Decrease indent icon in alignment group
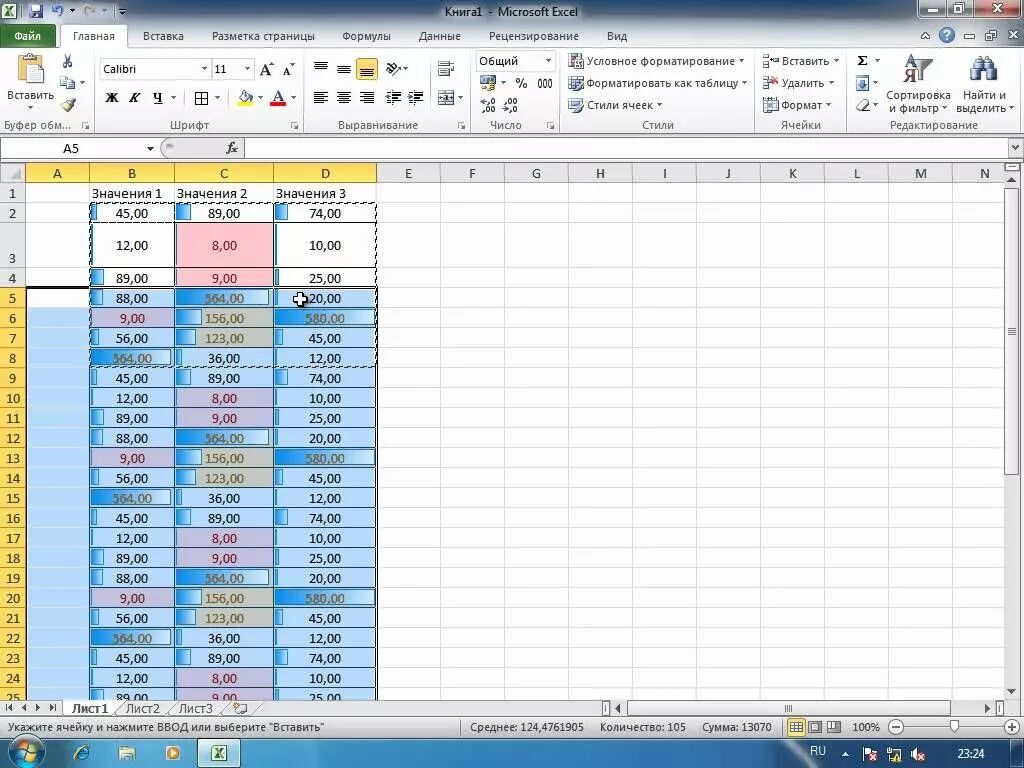Image resolution: width=1024 pixels, height=768 pixels. (393, 98)
